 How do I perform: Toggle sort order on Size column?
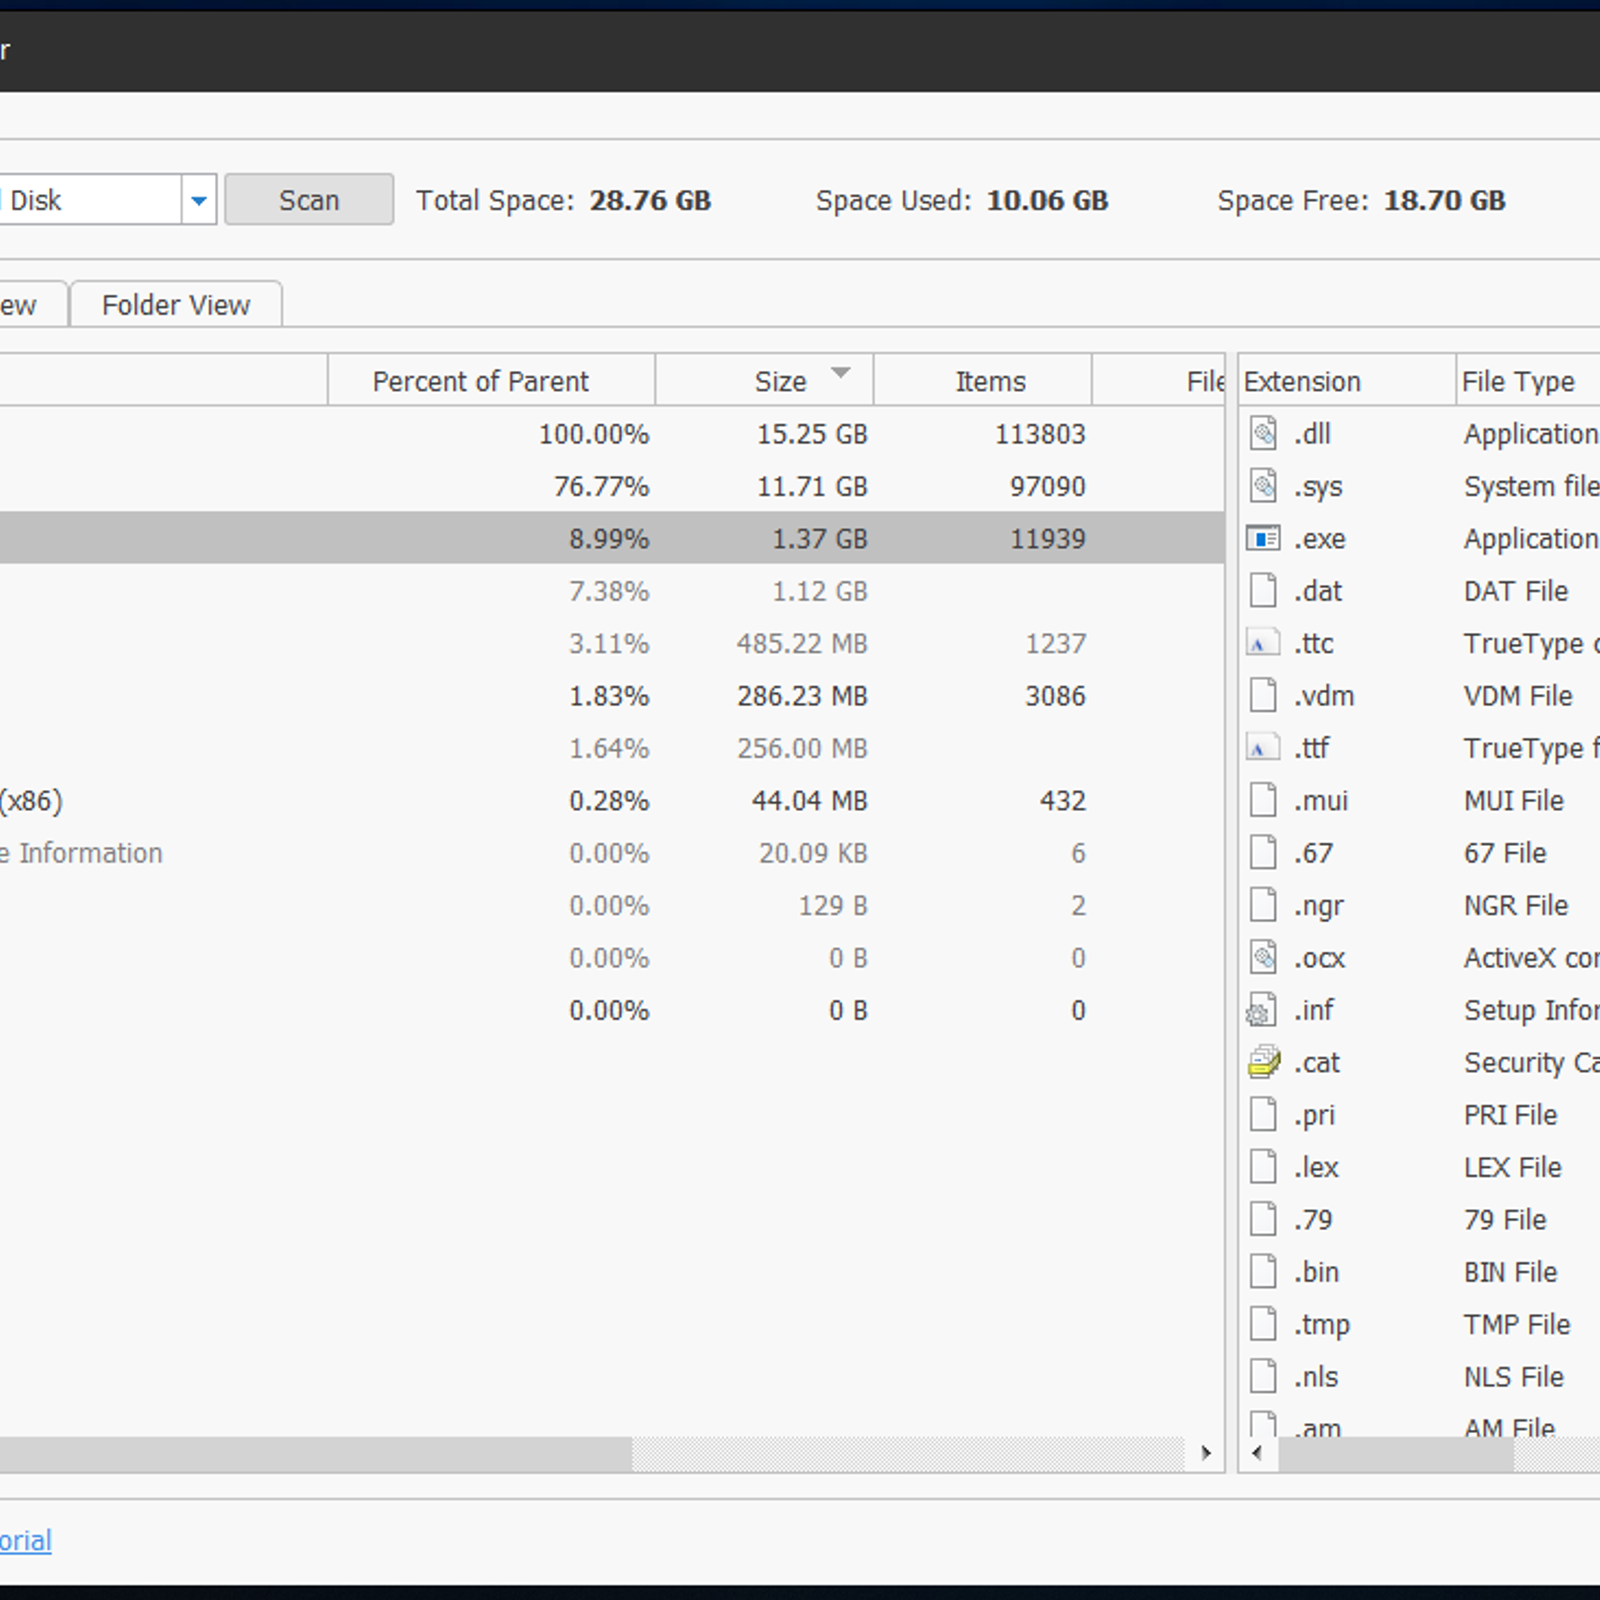(x=781, y=381)
